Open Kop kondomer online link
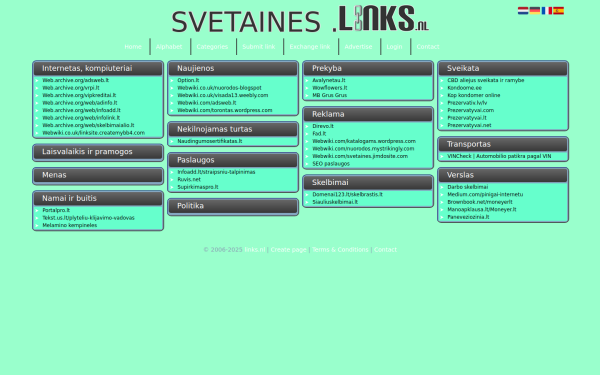Screen dimensions: 600x375 [x=474, y=96]
